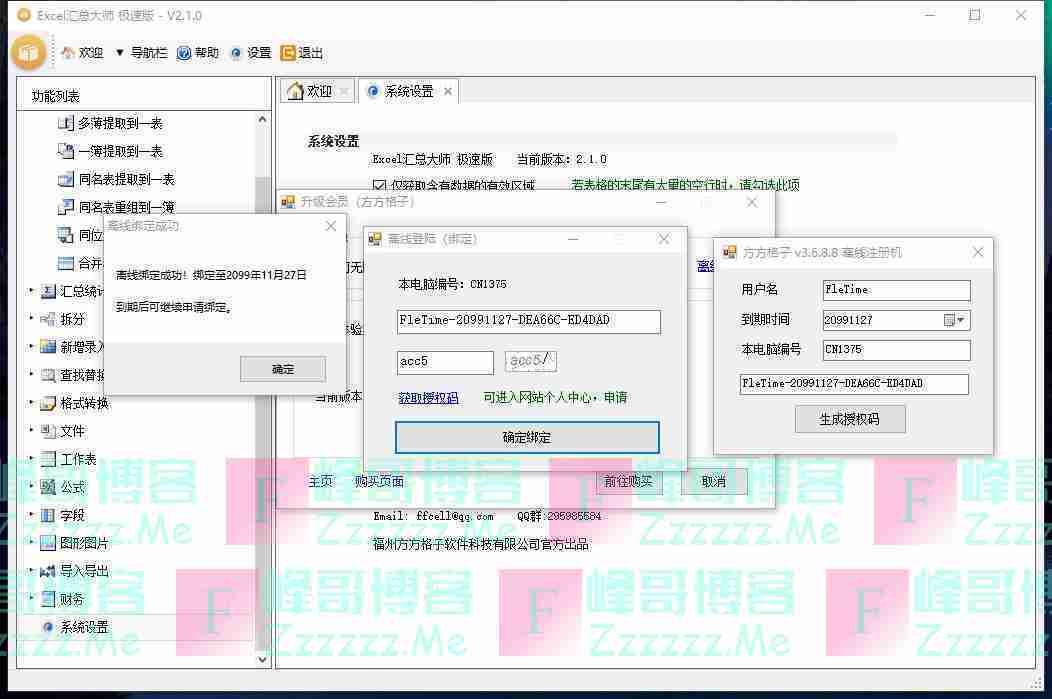
Task: Click the 获取授权码 link
Action: click(428, 397)
